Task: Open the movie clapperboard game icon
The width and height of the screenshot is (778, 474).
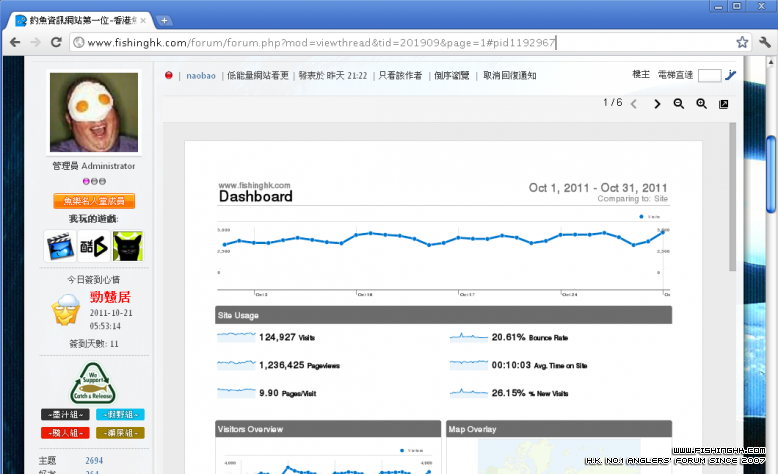Action: point(60,246)
